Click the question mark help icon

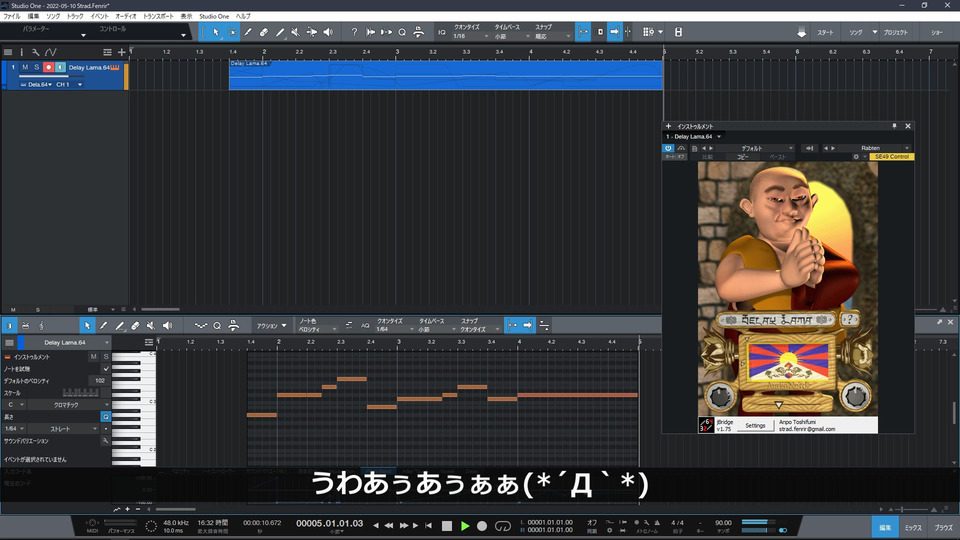[x=354, y=32]
